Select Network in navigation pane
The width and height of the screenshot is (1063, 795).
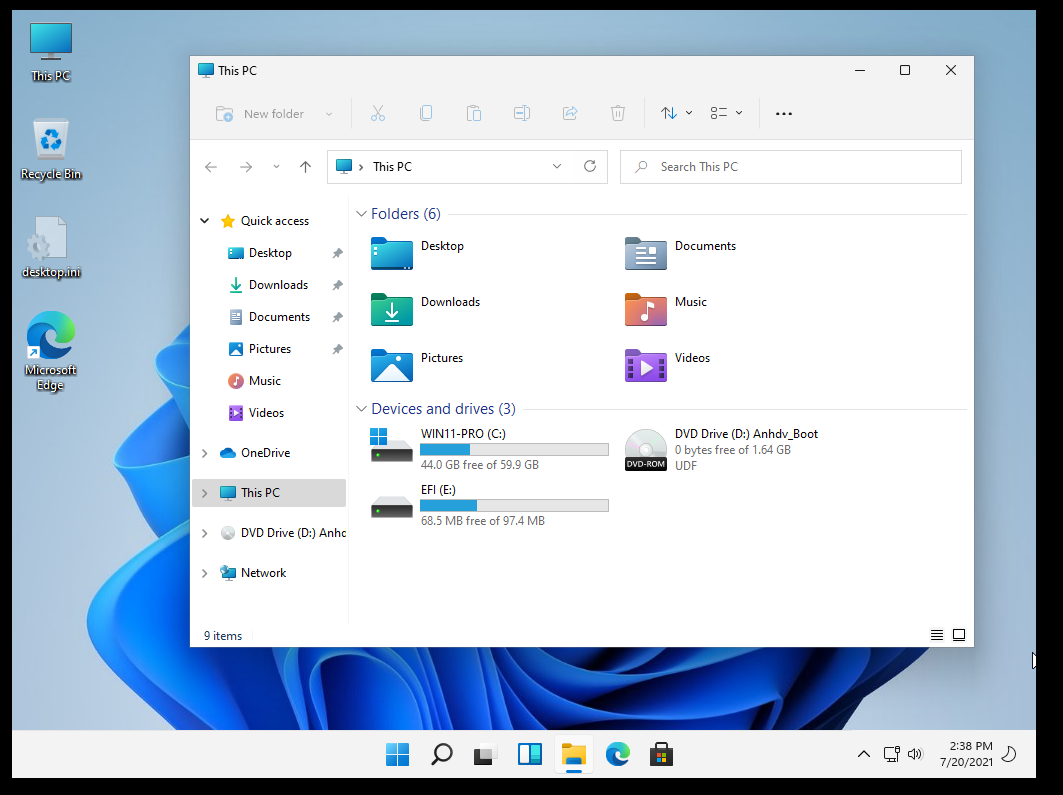pyautogui.click(x=263, y=573)
